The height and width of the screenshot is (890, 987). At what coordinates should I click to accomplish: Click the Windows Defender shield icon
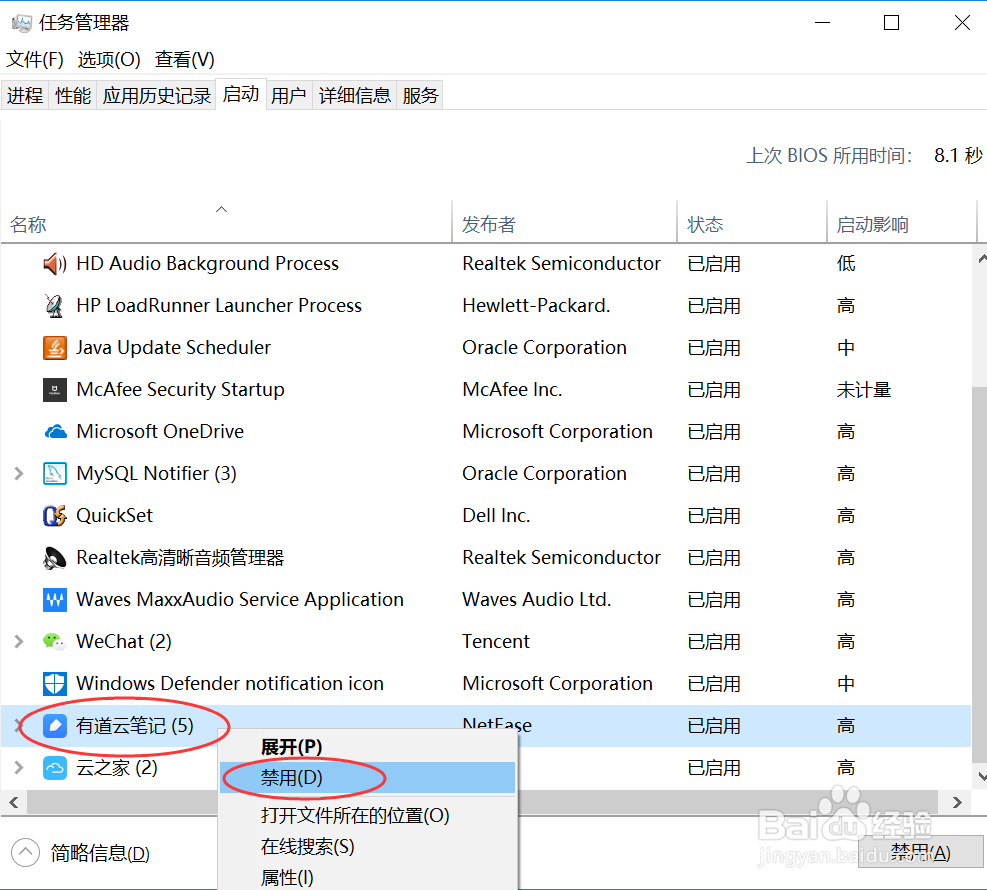[x=55, y=684]
